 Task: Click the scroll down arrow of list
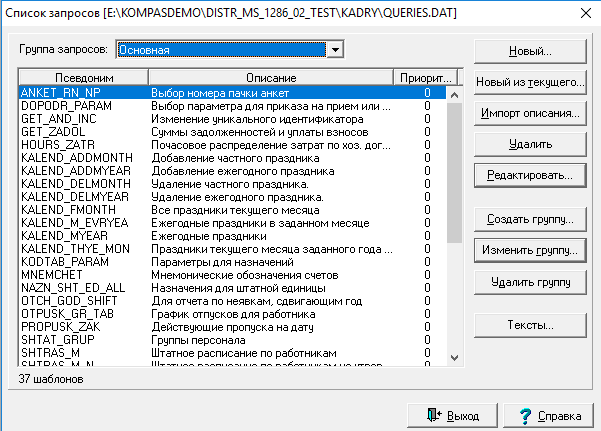(455, 358)
